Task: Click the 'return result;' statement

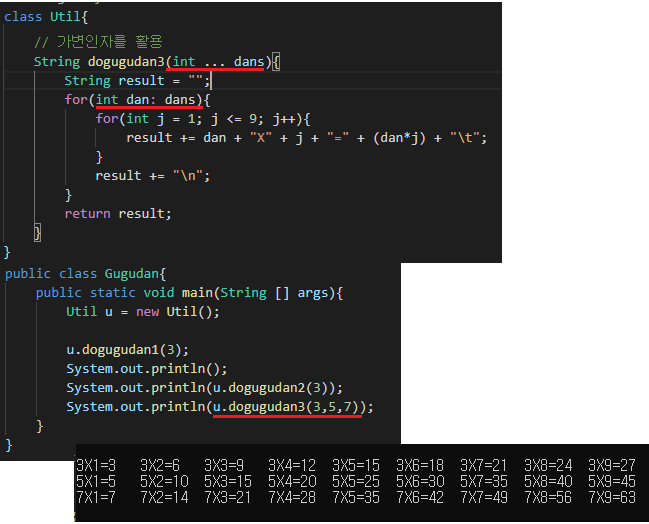Action: [118, 214]
